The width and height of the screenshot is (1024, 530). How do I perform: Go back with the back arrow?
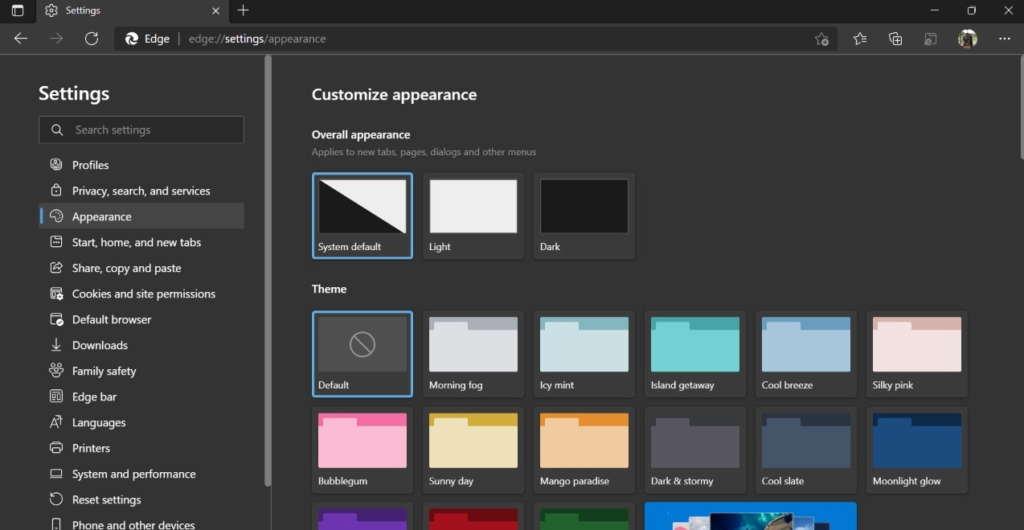[x=21, y=39]
